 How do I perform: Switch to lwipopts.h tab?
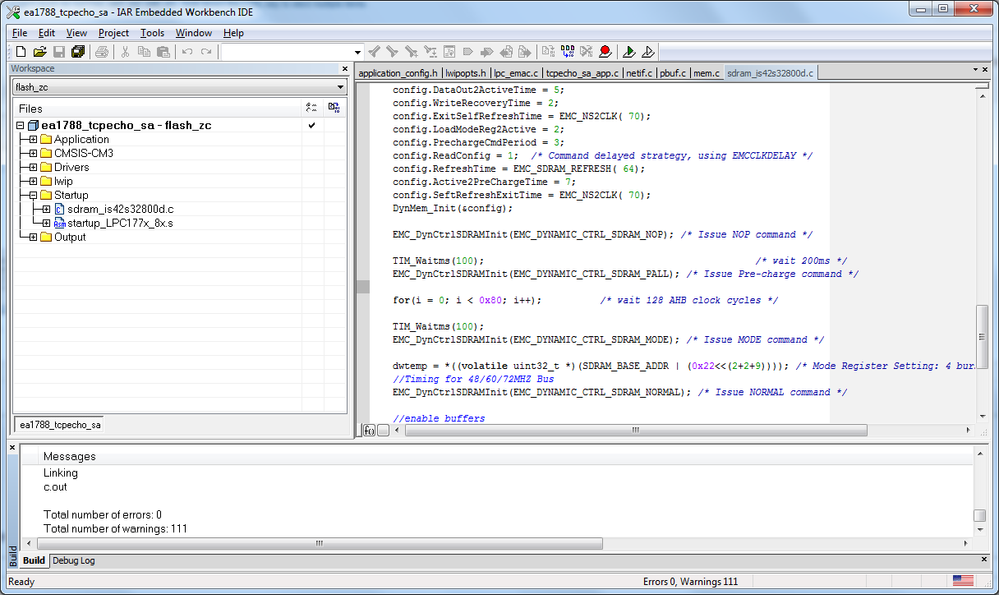tap(466, 73)
